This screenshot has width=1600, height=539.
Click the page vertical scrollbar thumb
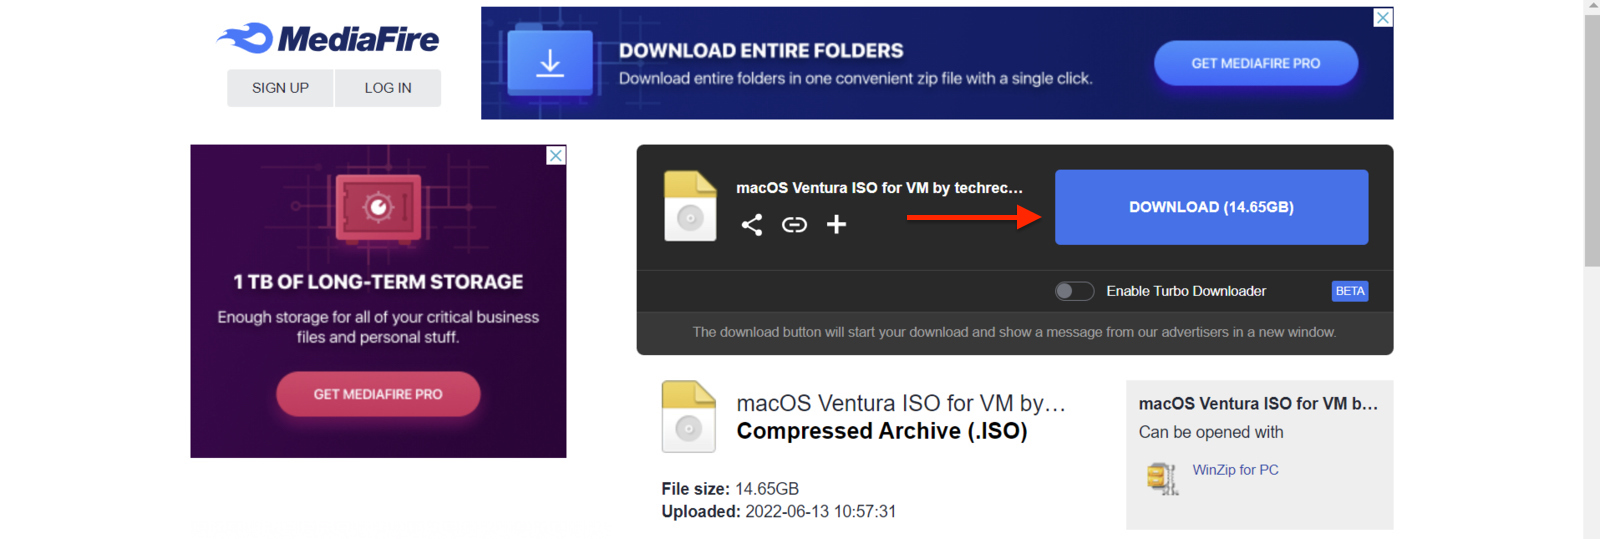[1592, 140]
